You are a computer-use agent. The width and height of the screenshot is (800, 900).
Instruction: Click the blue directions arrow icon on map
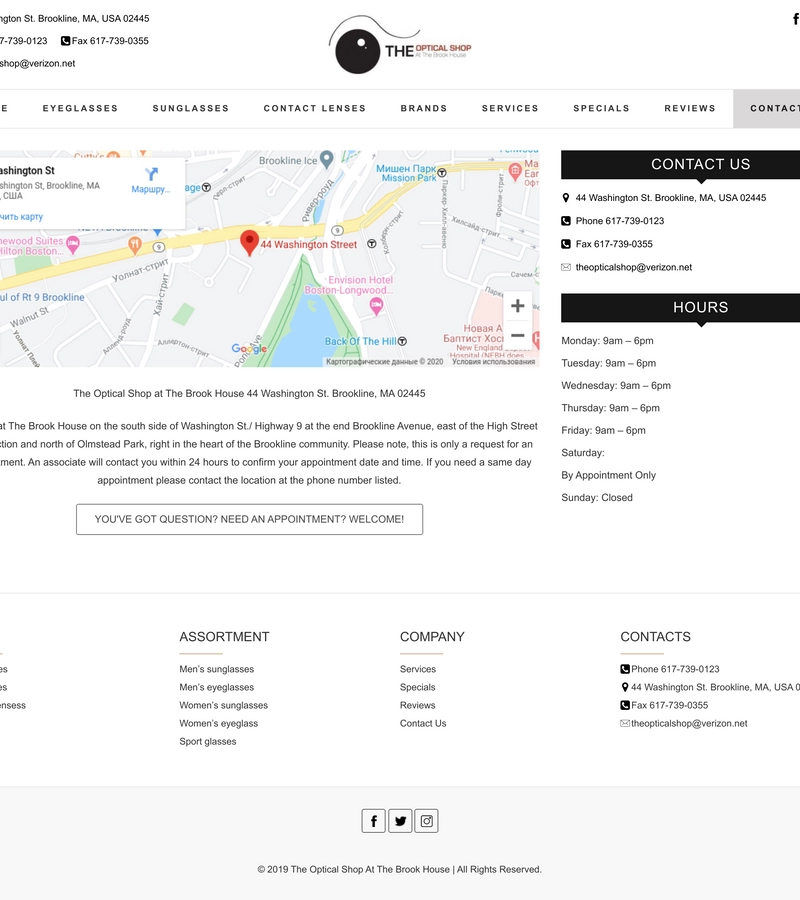[x=152, y=175]
